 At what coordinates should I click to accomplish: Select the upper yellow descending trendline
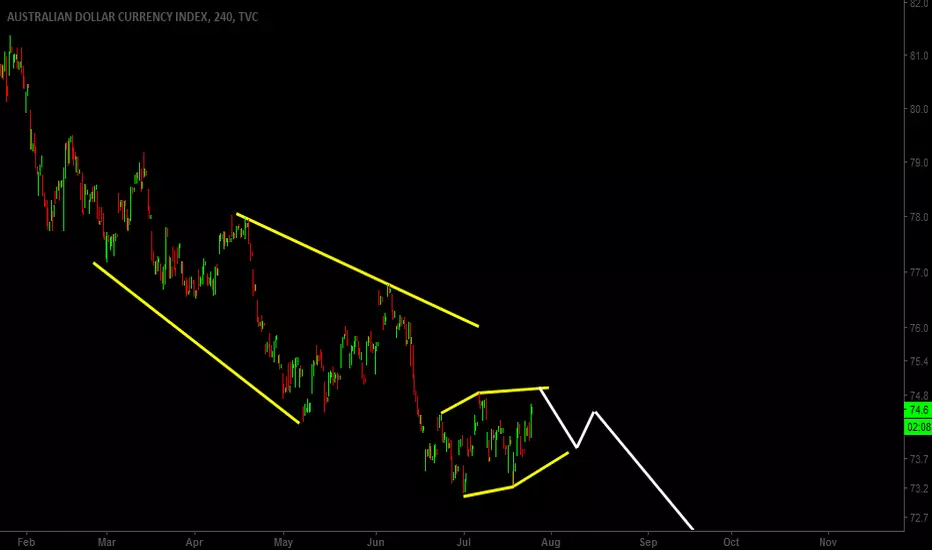point(357,270)
